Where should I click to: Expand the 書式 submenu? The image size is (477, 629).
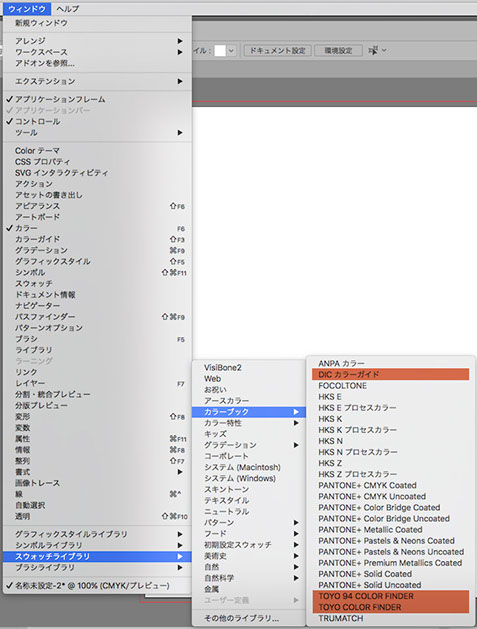(x=97, y=472)
